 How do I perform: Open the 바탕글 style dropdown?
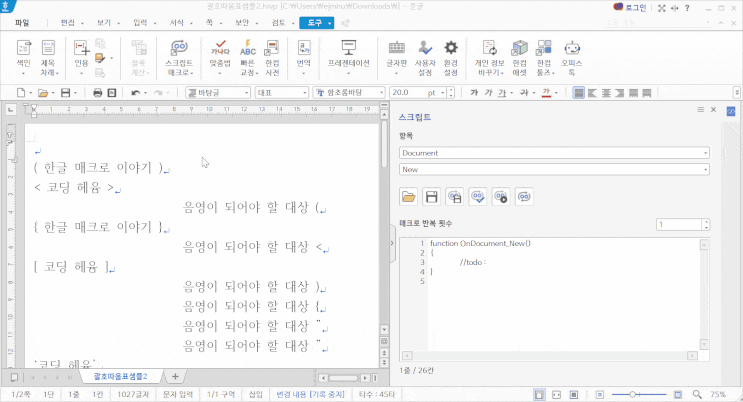click(x=217, y=92)
